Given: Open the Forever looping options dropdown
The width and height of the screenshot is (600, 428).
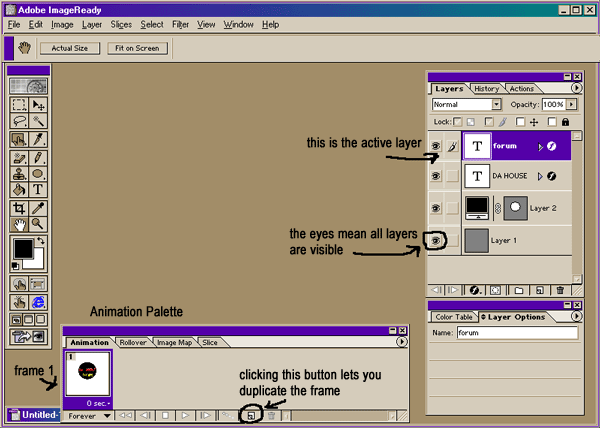Looking at the screenshot, I should (89, 415).
